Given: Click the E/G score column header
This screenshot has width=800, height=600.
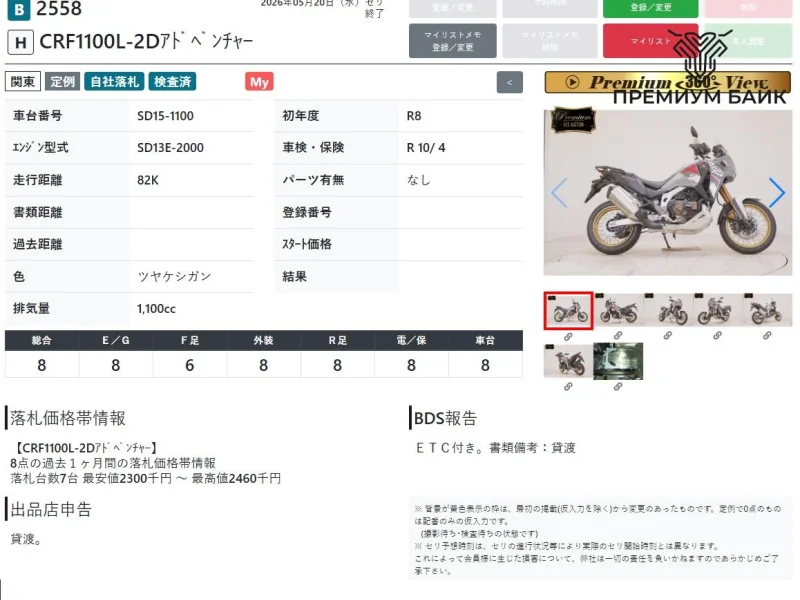Looking at the screenshot, I should tap(116, 340).
